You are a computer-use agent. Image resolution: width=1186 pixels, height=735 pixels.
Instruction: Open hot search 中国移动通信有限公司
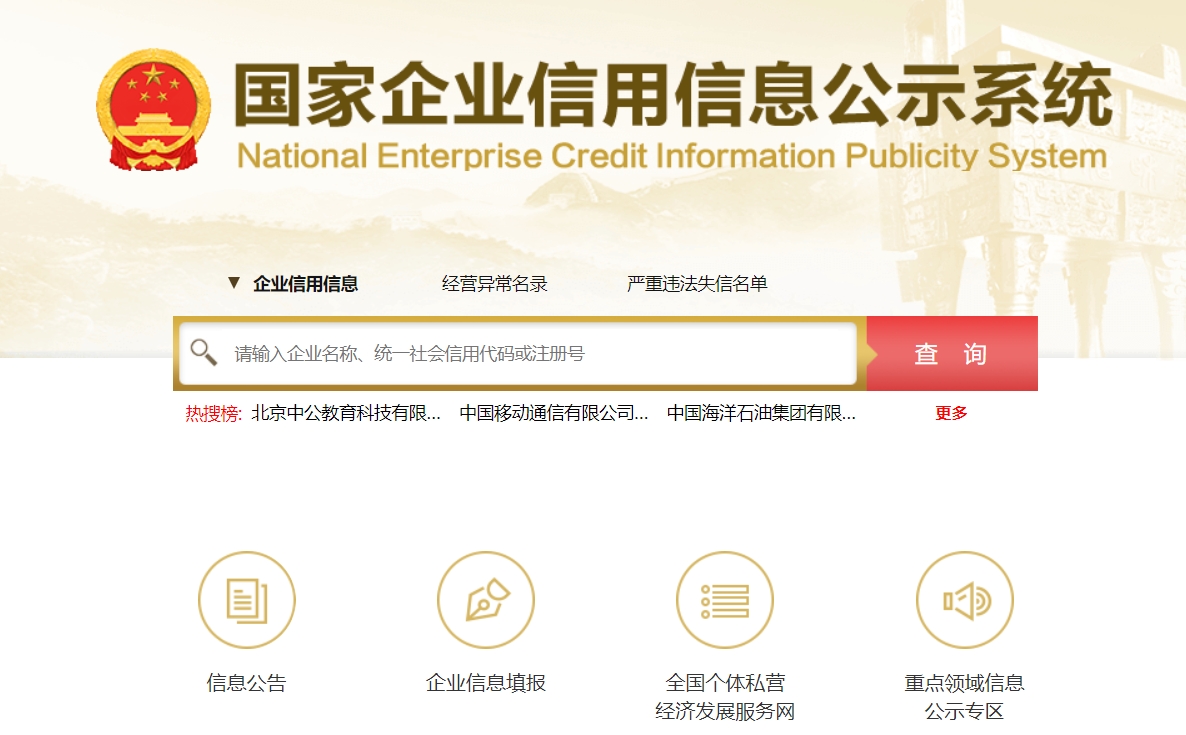click(x=554, y=413)
